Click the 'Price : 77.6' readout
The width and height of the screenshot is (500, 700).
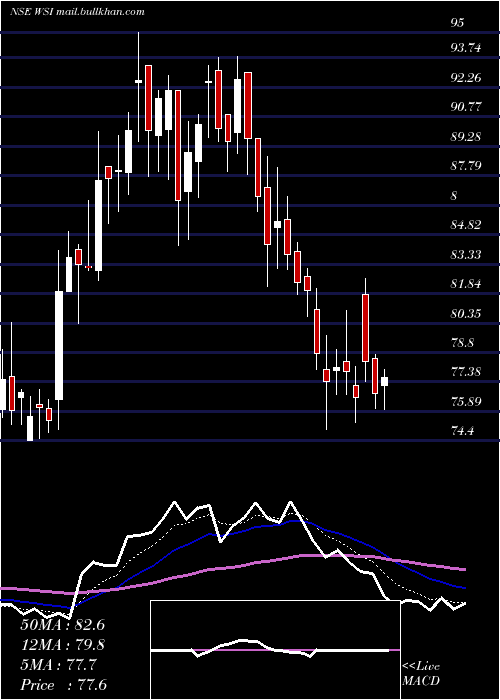pyautogui.click(x=63, y=685)
